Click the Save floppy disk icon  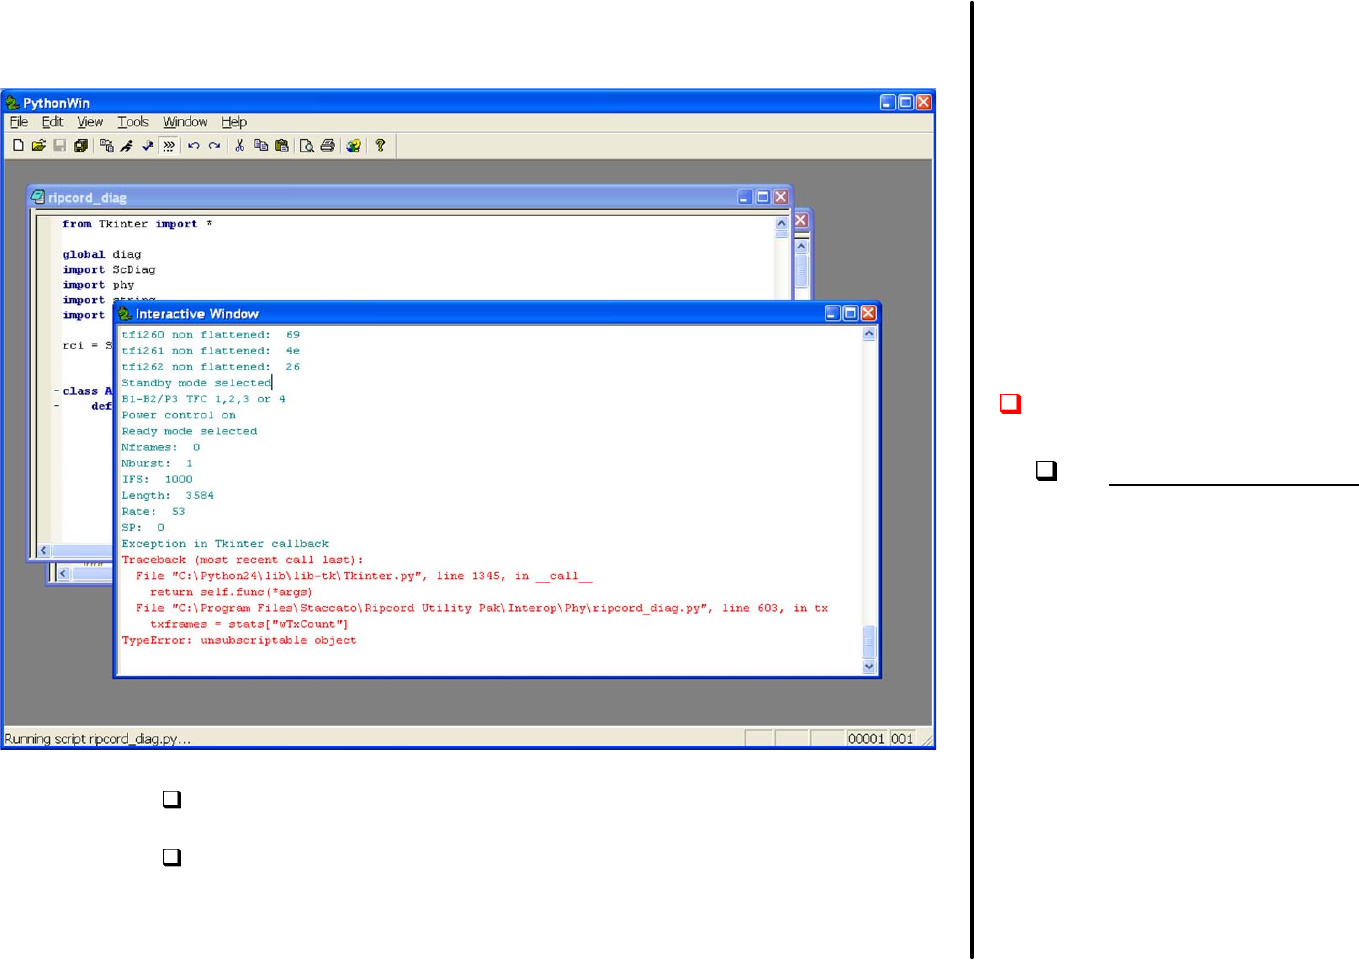(60, 146)
